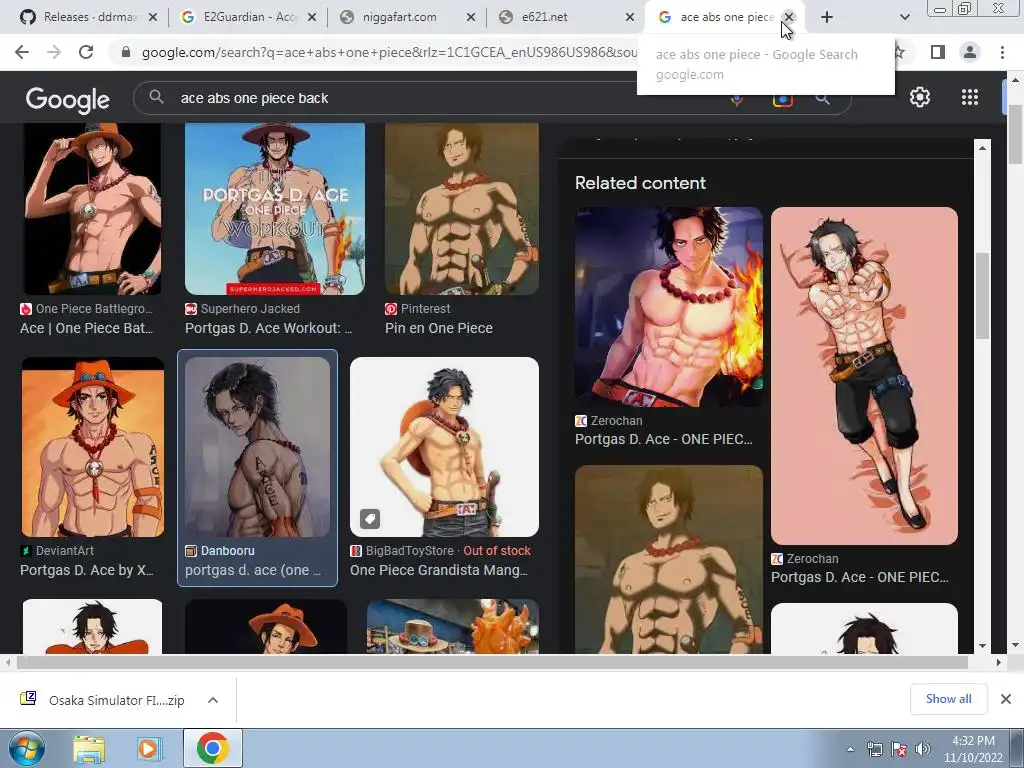Open Action Center flag tray icon

[899, 749]
